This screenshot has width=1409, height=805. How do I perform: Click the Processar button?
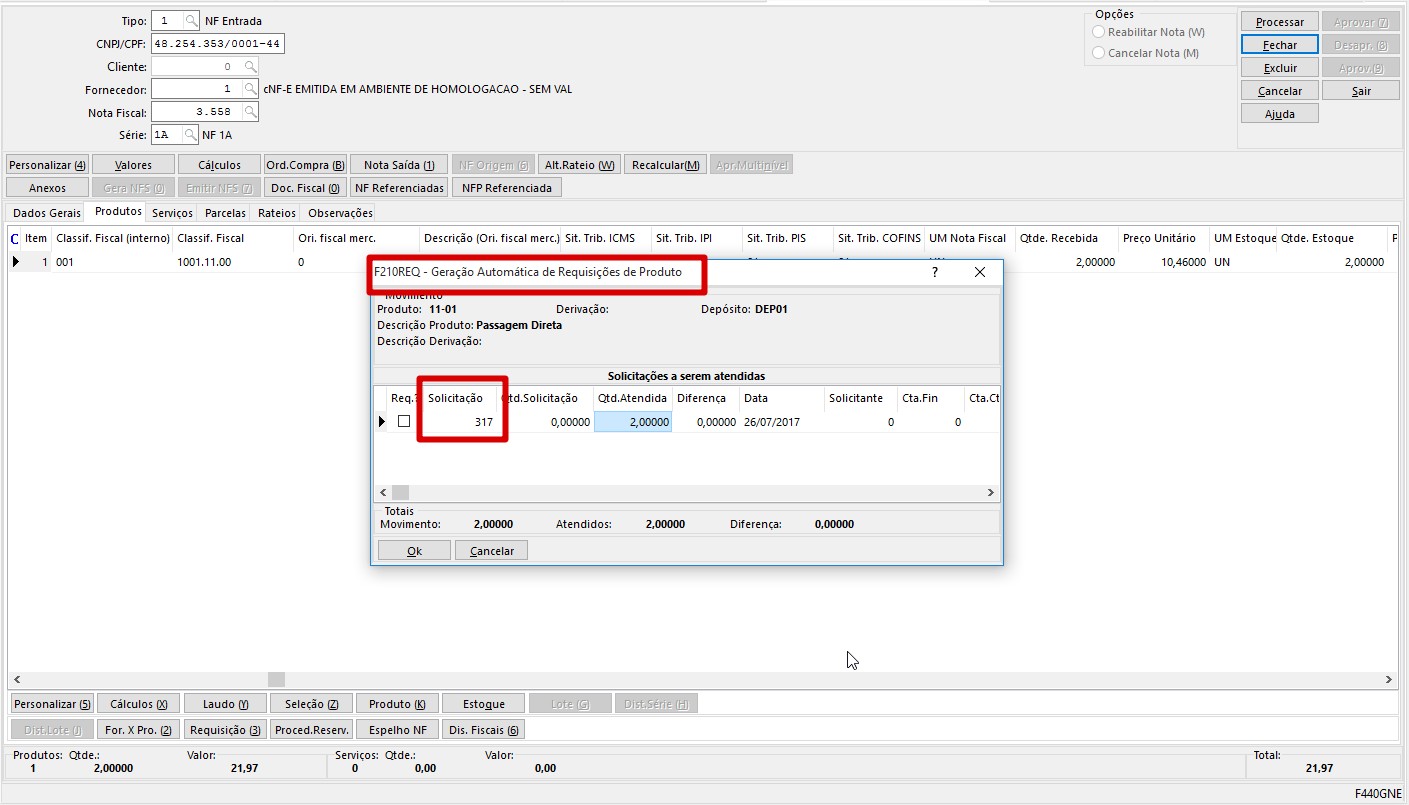1279,22
